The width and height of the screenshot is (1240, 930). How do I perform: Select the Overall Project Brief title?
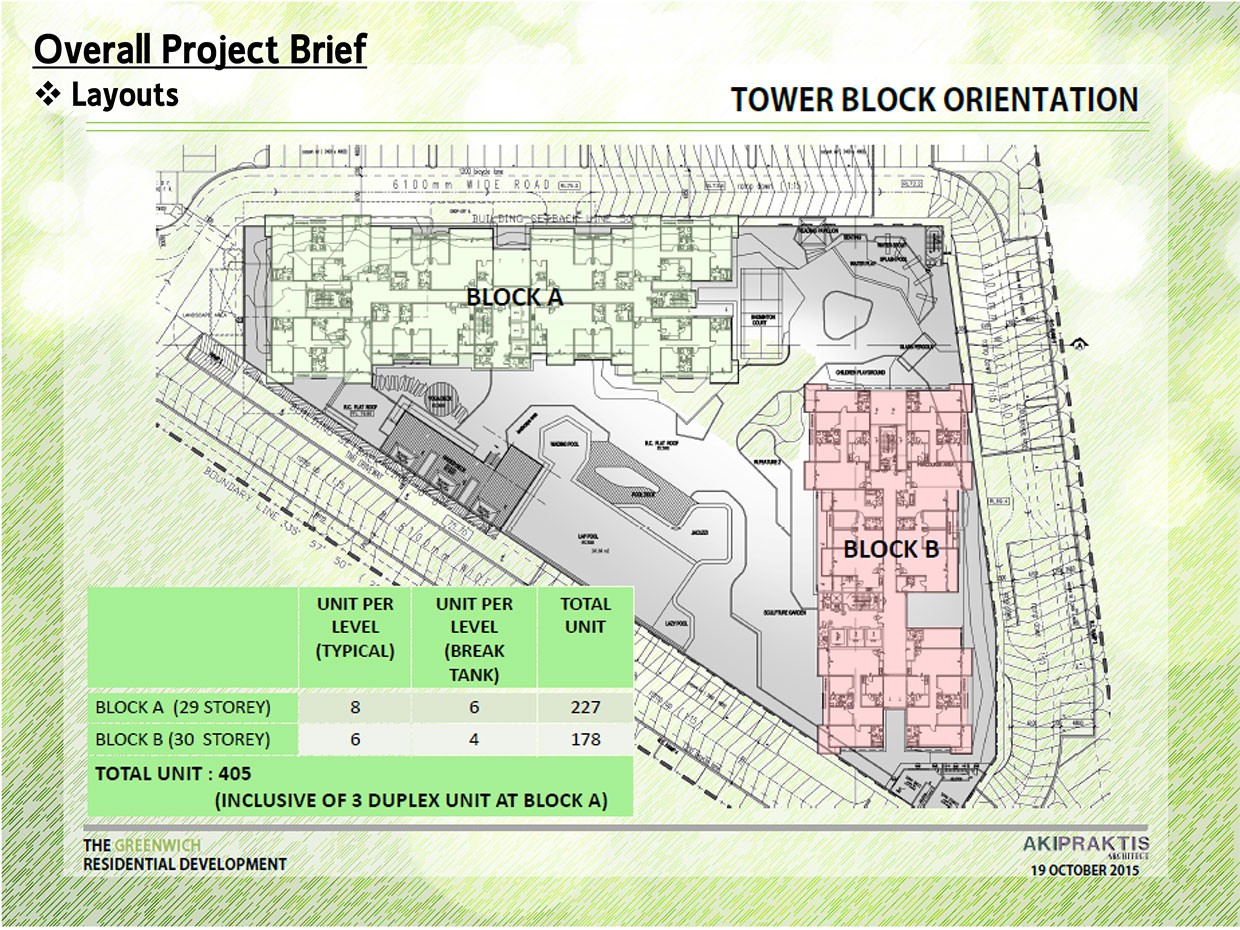coord(200,48)
